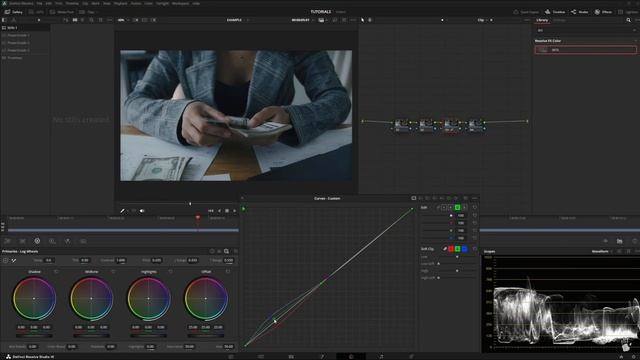The width and height of the screenshot is (640, 360).
Task: Click the search icon in the effects Library panel
Action: click(x=629, y=20)
